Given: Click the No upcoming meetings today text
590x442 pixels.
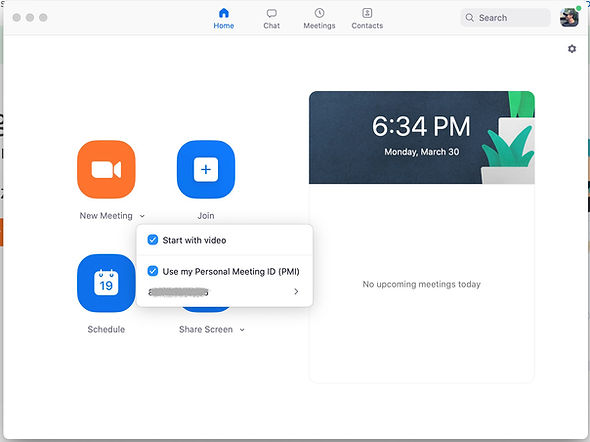Looking at the screenshot, I should pyautogui.click(x=421, y=284).
